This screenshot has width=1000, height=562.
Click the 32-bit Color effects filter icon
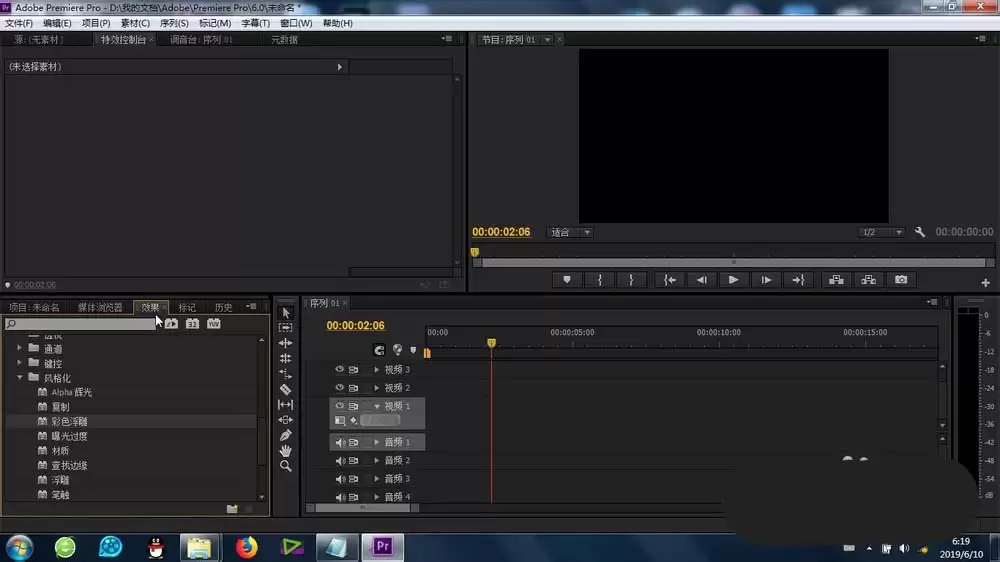pos(193,324)
